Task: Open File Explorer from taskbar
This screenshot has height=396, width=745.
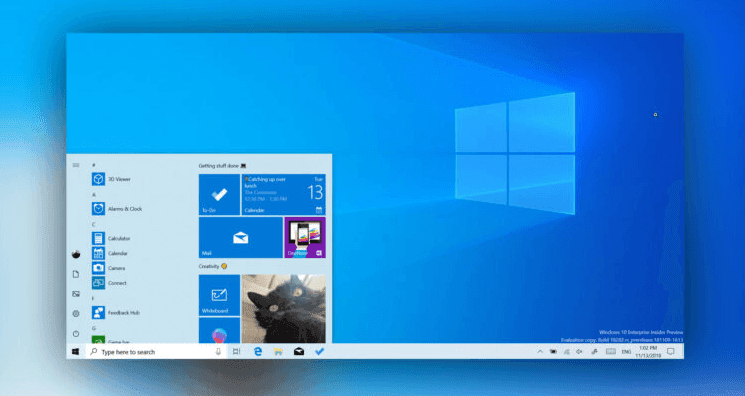Action: 278,352
